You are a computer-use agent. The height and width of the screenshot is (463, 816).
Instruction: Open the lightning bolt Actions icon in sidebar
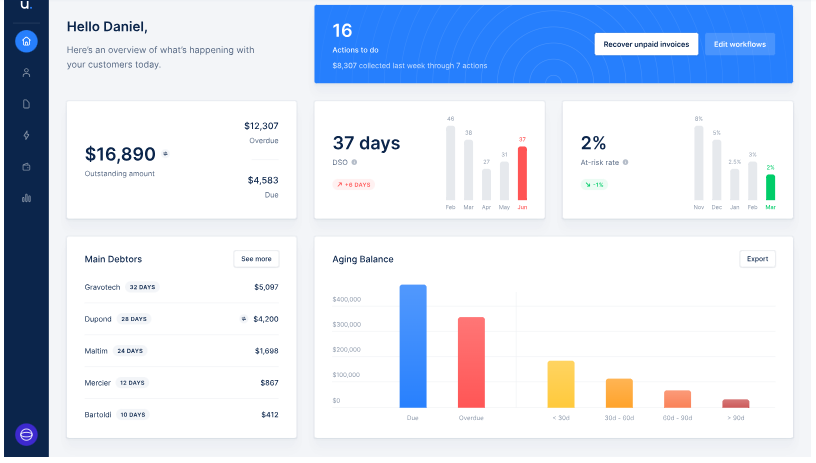click(26, 135)
